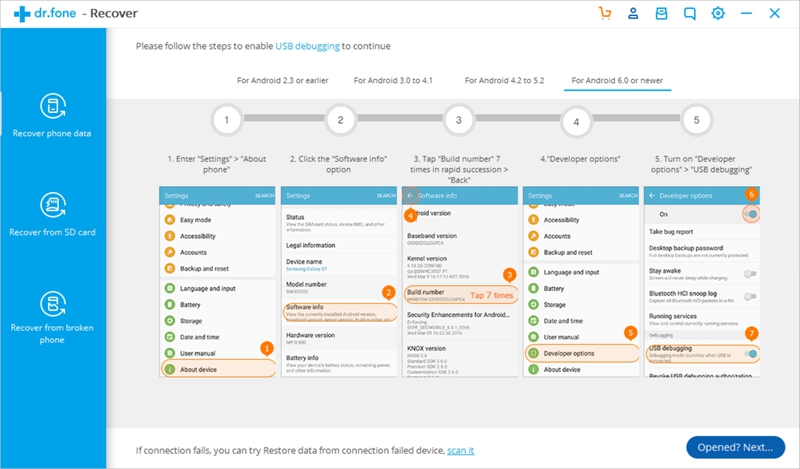800x469 pixels.
Task: Select For Android 6.0 or newer tab
Action: click(617, 81)
